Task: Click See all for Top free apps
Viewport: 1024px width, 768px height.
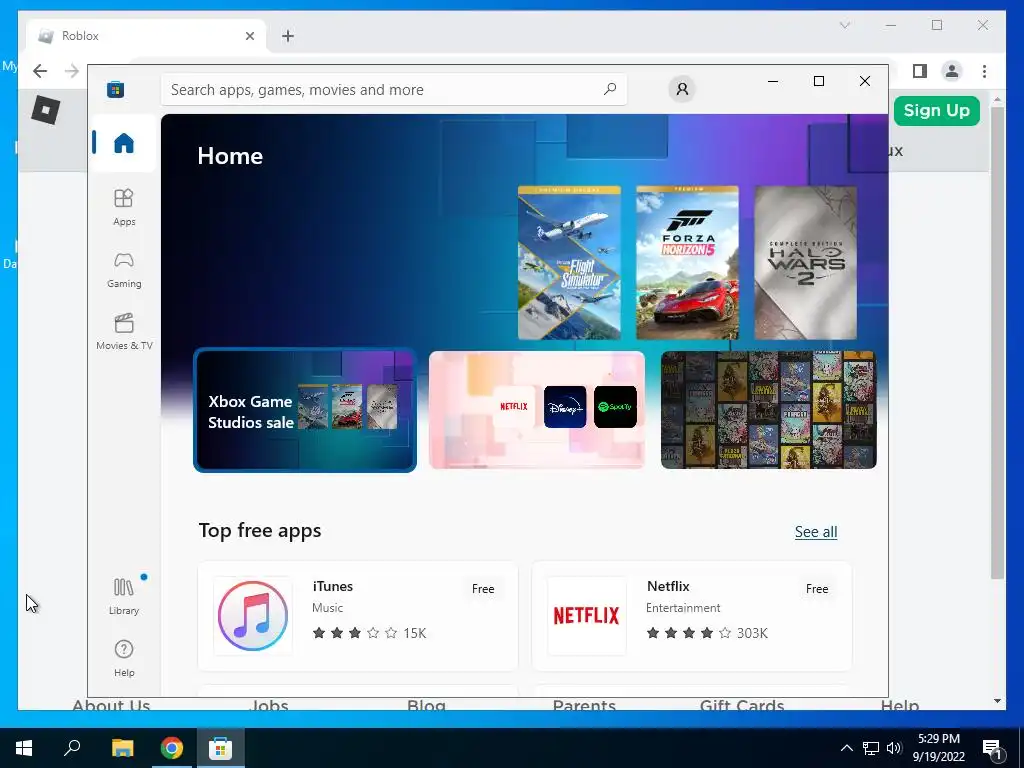Action: 816,532
